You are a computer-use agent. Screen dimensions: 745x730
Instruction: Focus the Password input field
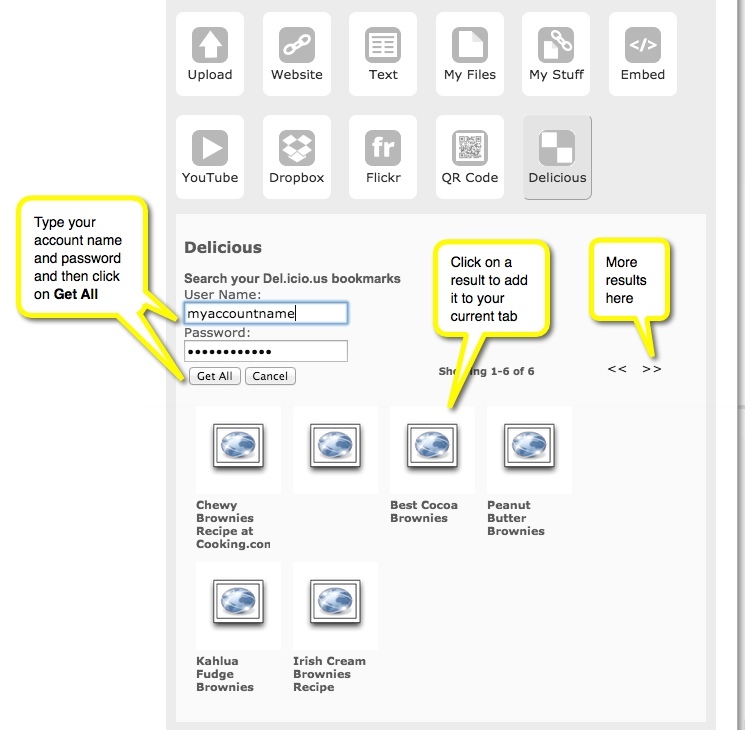point(266,351)
